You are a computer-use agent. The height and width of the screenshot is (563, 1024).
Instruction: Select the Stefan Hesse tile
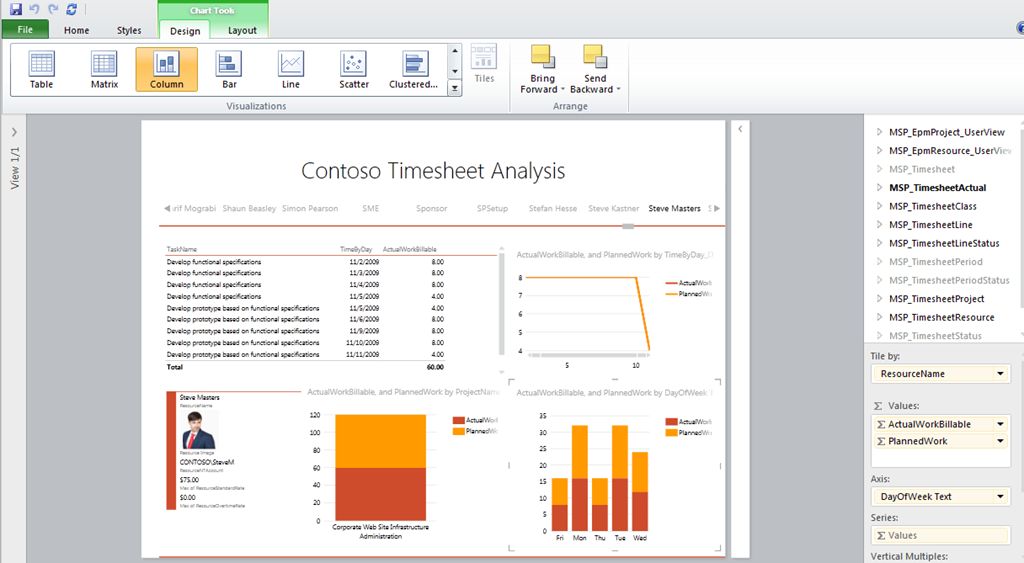[552, 208]
